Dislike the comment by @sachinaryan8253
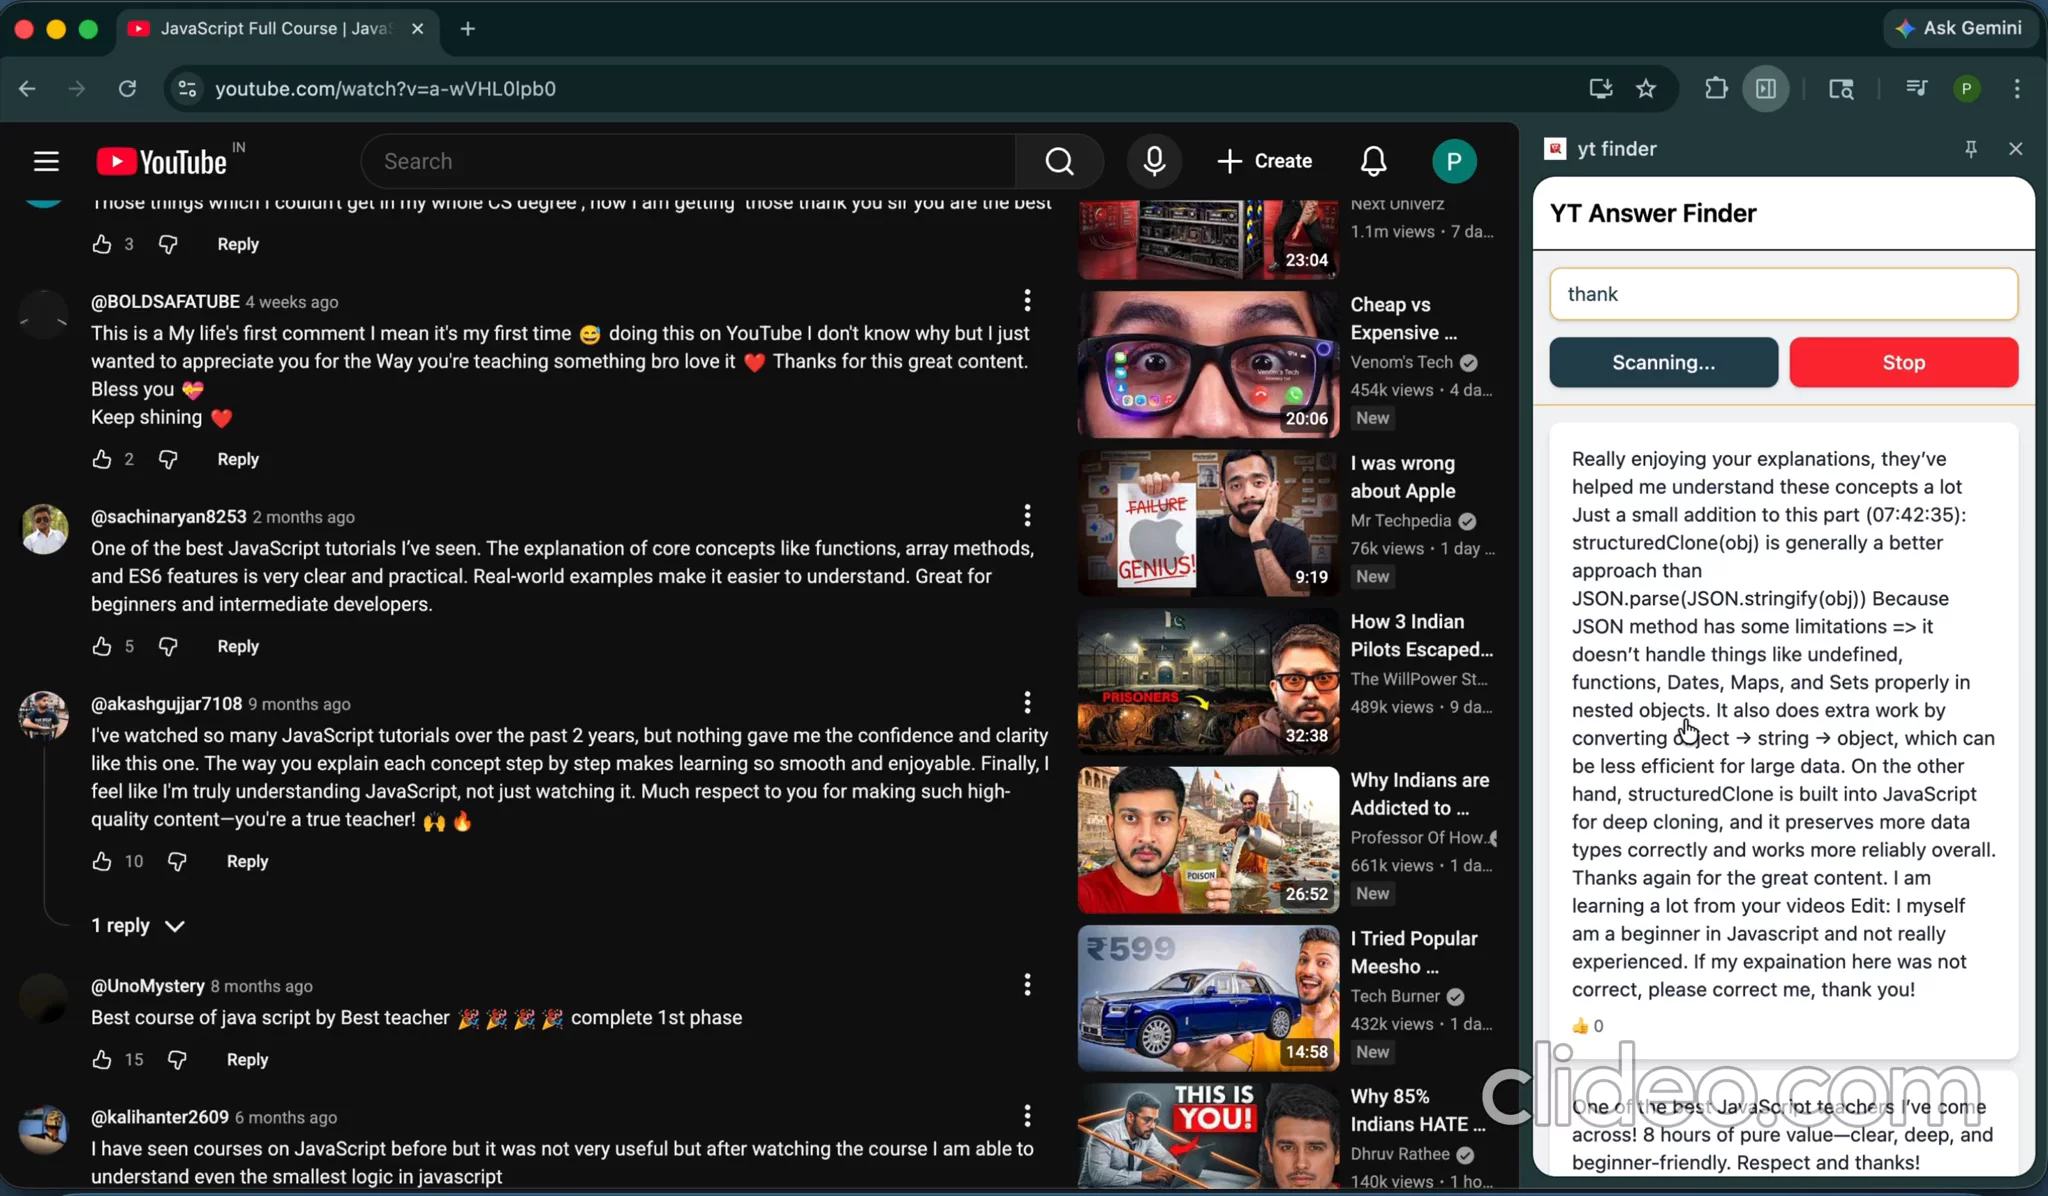Screen dimensions: 2048x1196 [x=168, y=646]
